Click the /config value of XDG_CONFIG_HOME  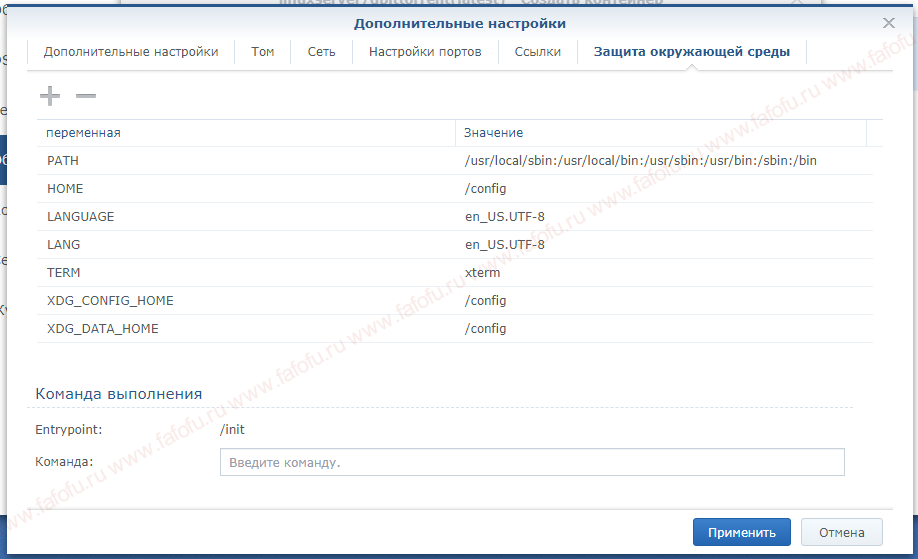click(x=485, y=301)
